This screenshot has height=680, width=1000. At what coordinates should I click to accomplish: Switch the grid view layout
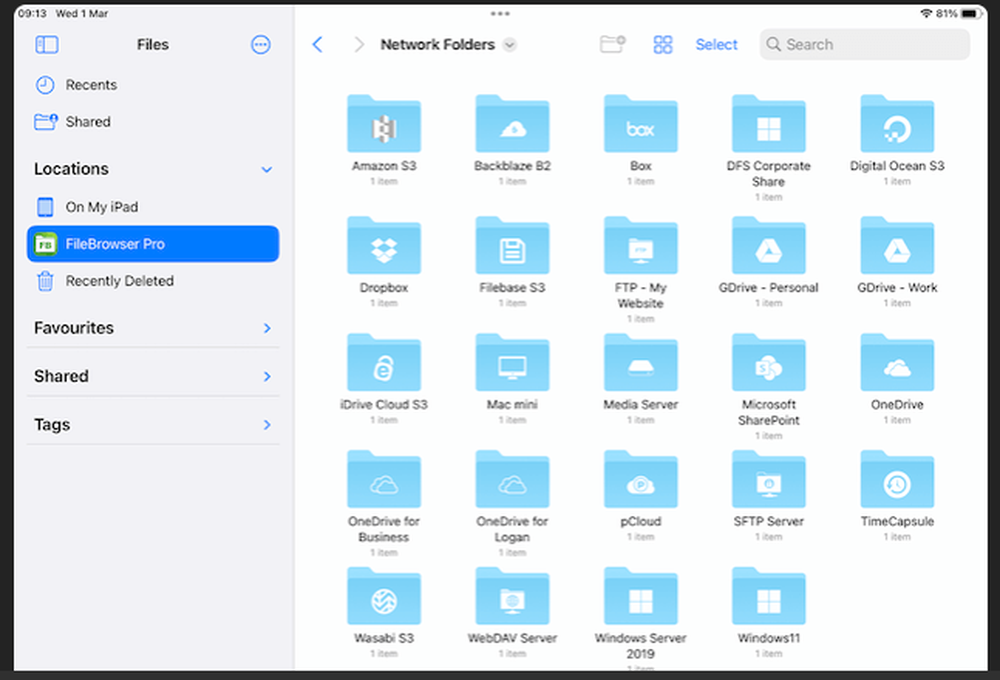pos(663,45)
